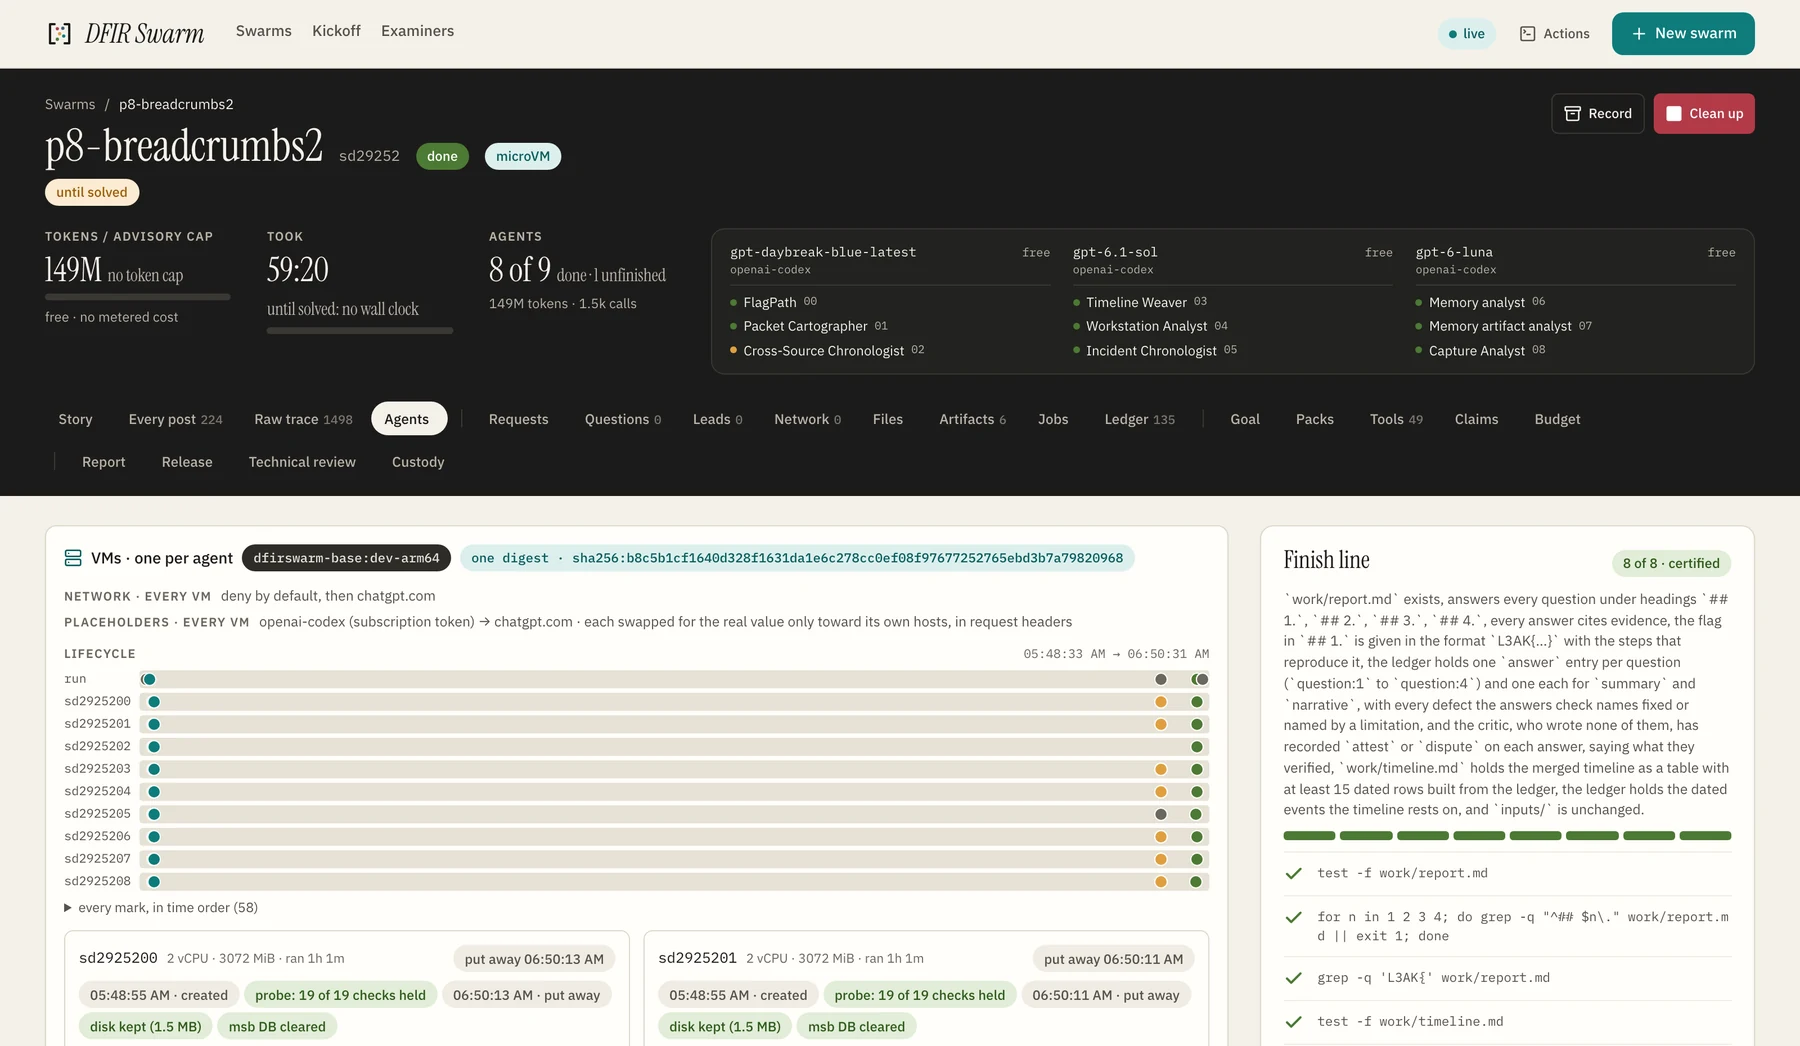Switch to the Raw trace tab
The image size is (1800, 1046).
303,419
